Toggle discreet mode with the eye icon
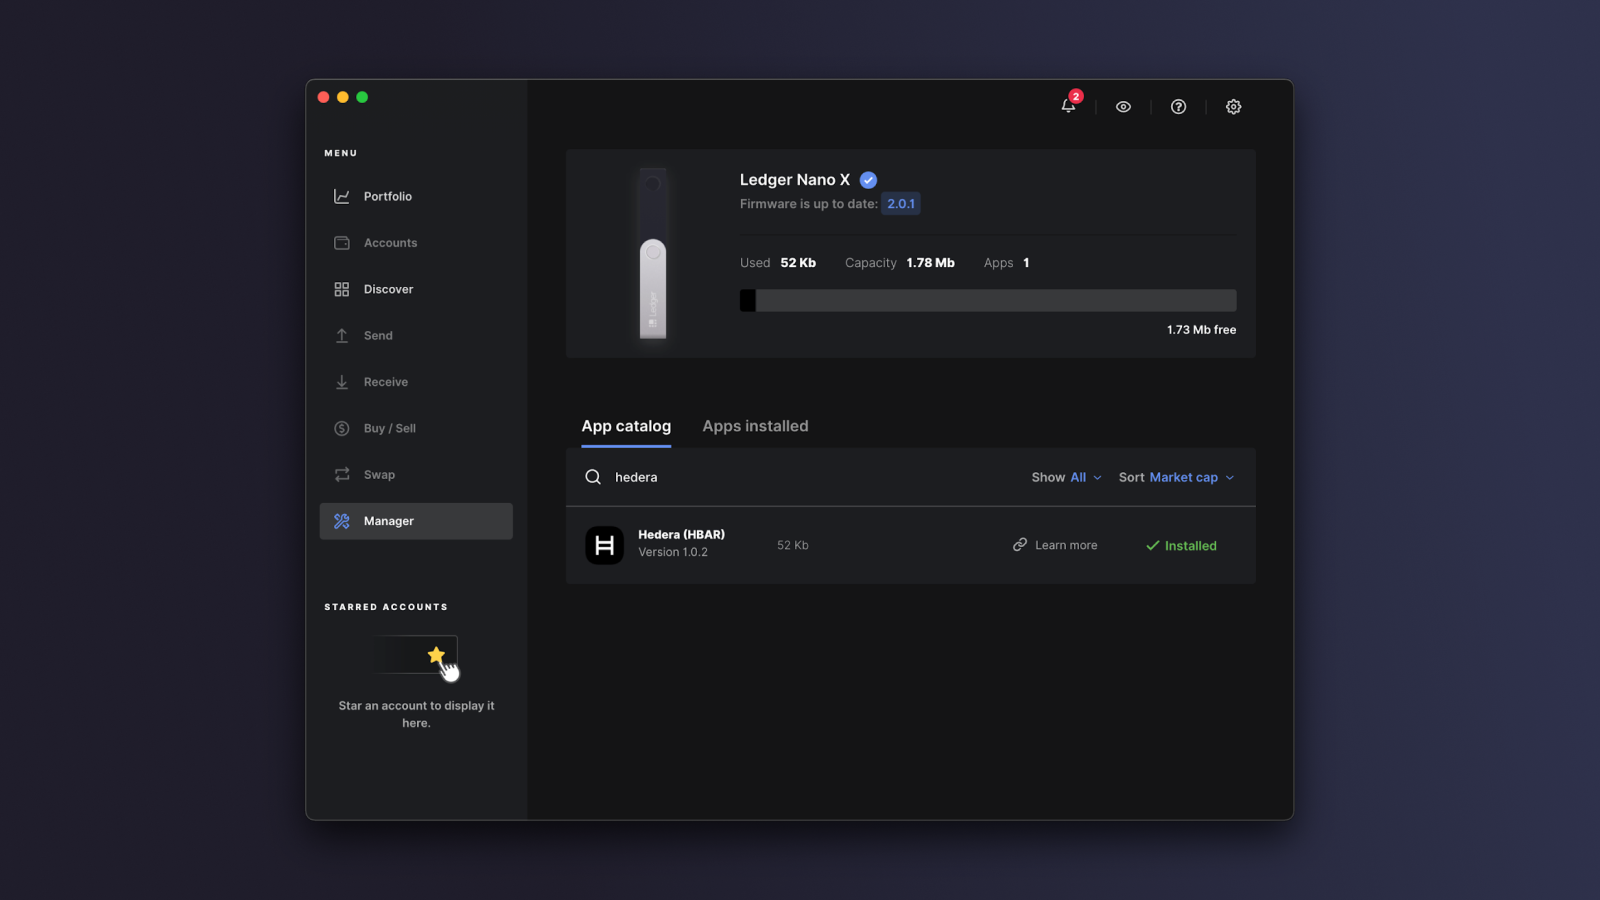The image size is (1600, 900). pyautogui.click(x=1123, y=106)
